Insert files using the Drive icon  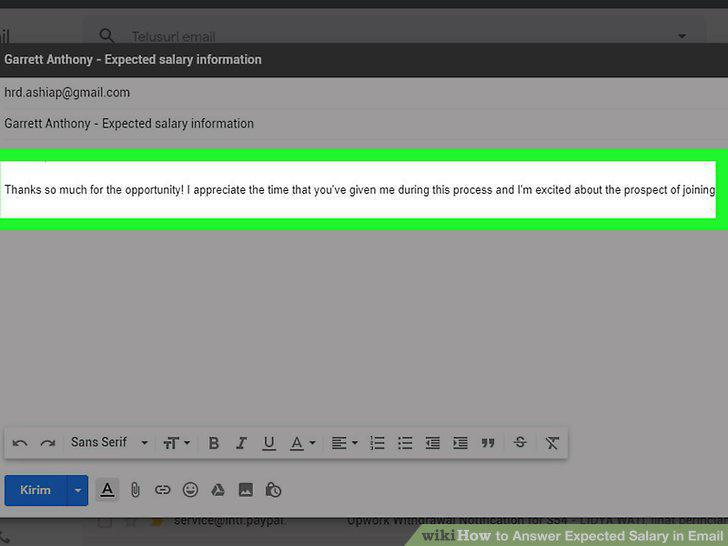point(218,490)
